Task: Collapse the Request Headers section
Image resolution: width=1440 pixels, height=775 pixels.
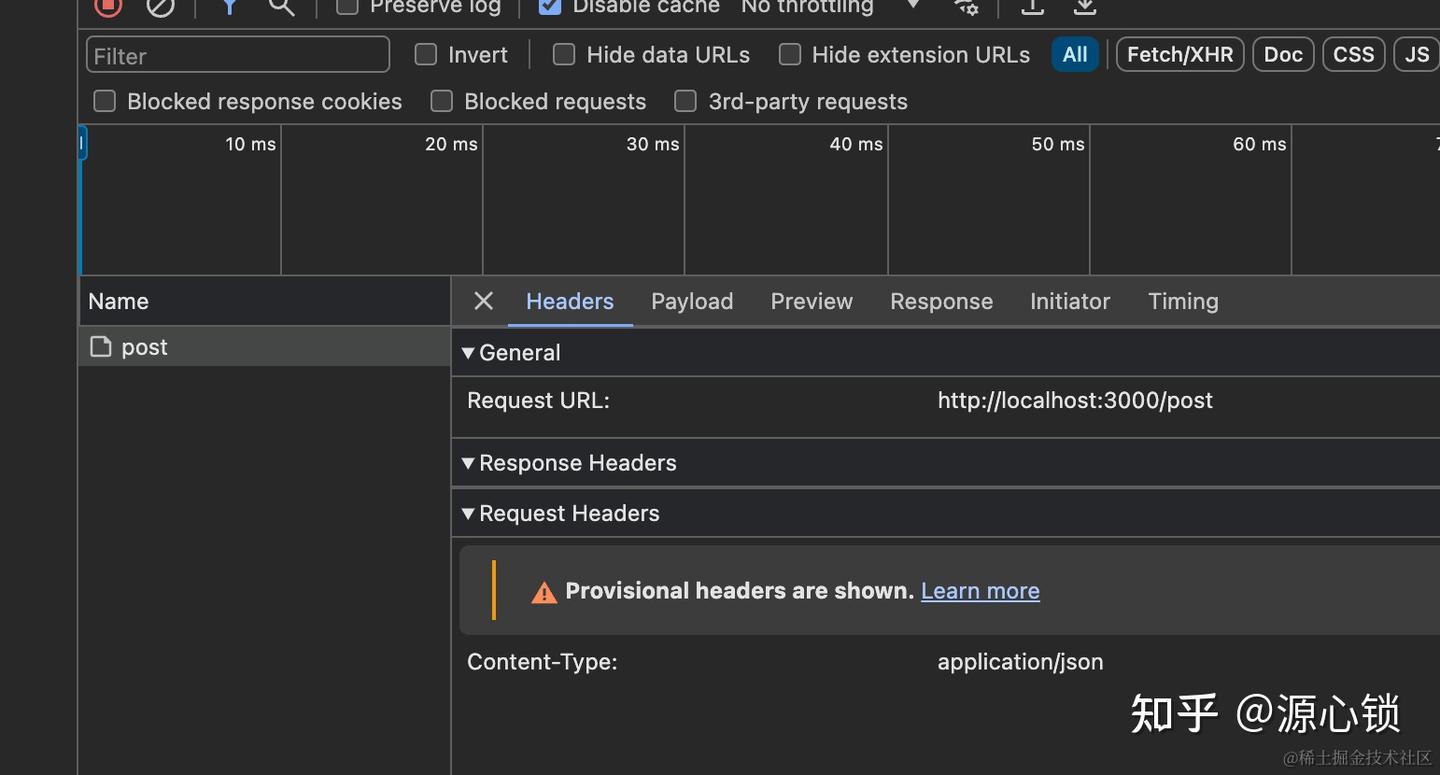Action: tap(467, 513)
